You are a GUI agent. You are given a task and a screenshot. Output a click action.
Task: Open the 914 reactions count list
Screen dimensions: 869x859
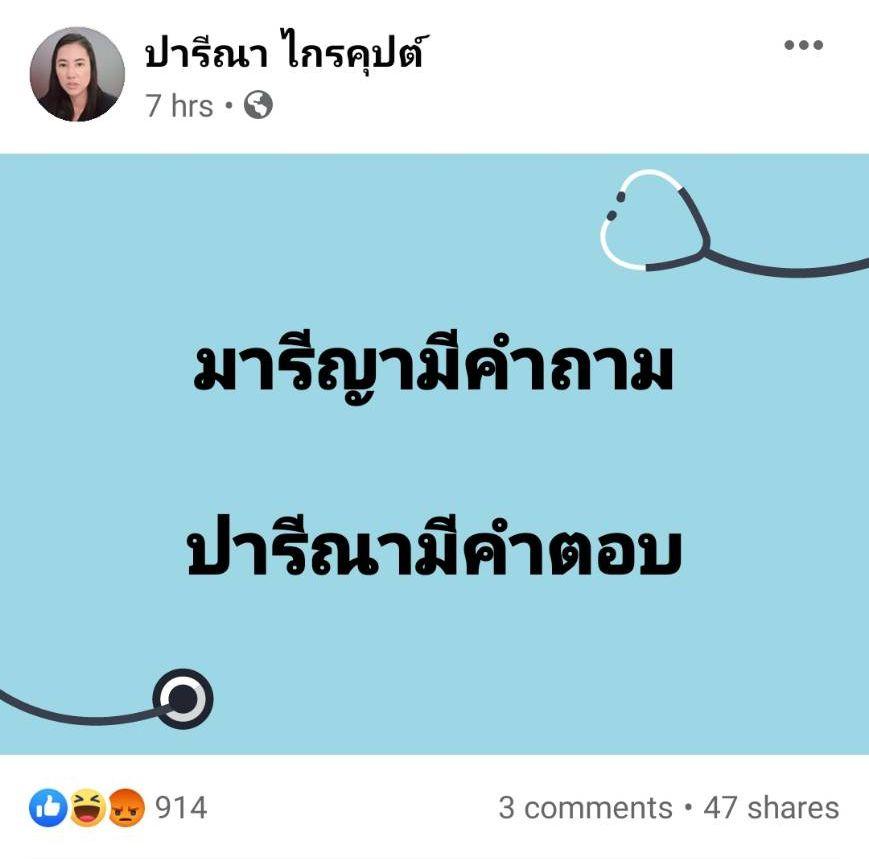click(x=181, y=807)
